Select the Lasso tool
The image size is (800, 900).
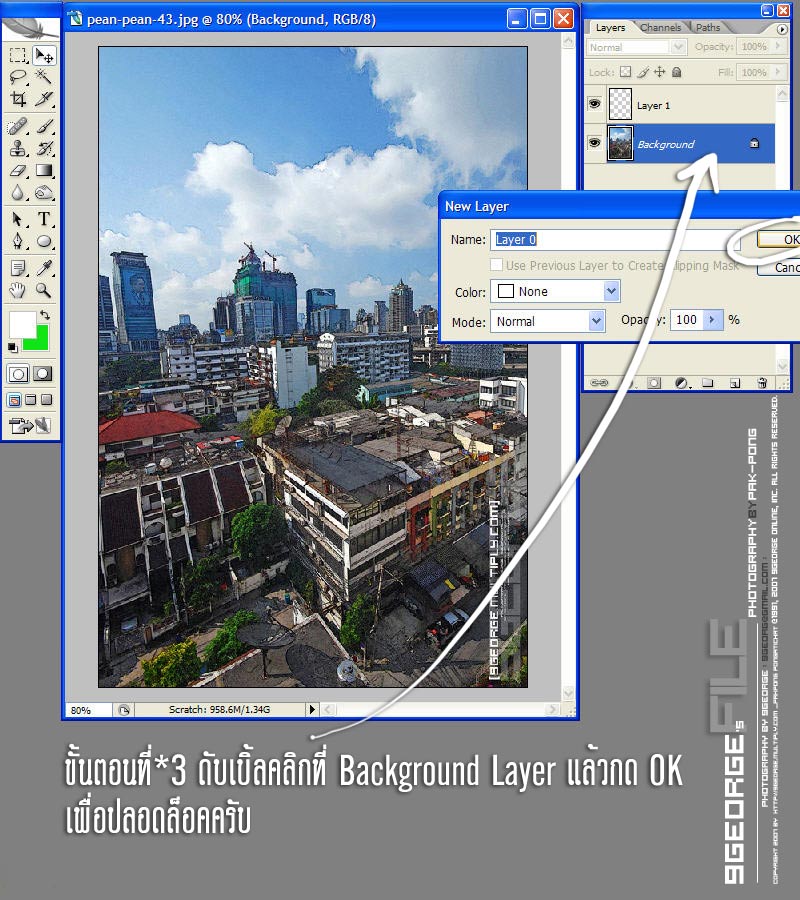tap(18, 76)
